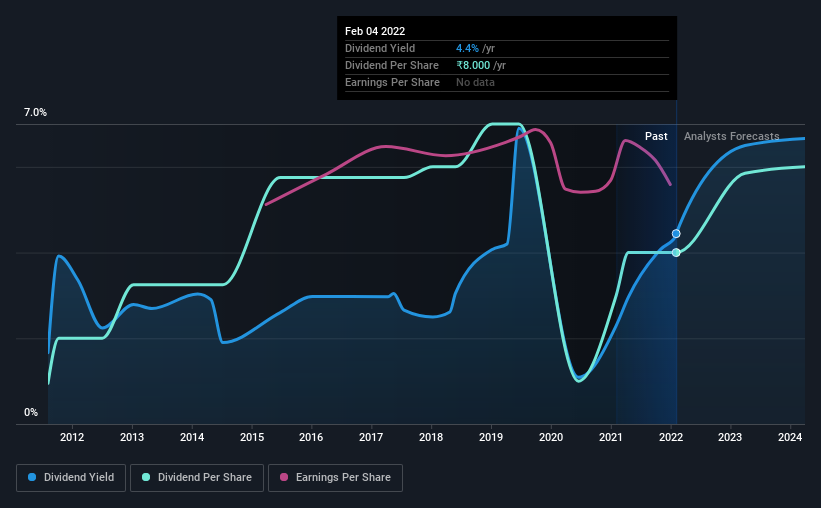Click the No data earnings value
This screenshot has height=508, width=821.
(475, 82)
